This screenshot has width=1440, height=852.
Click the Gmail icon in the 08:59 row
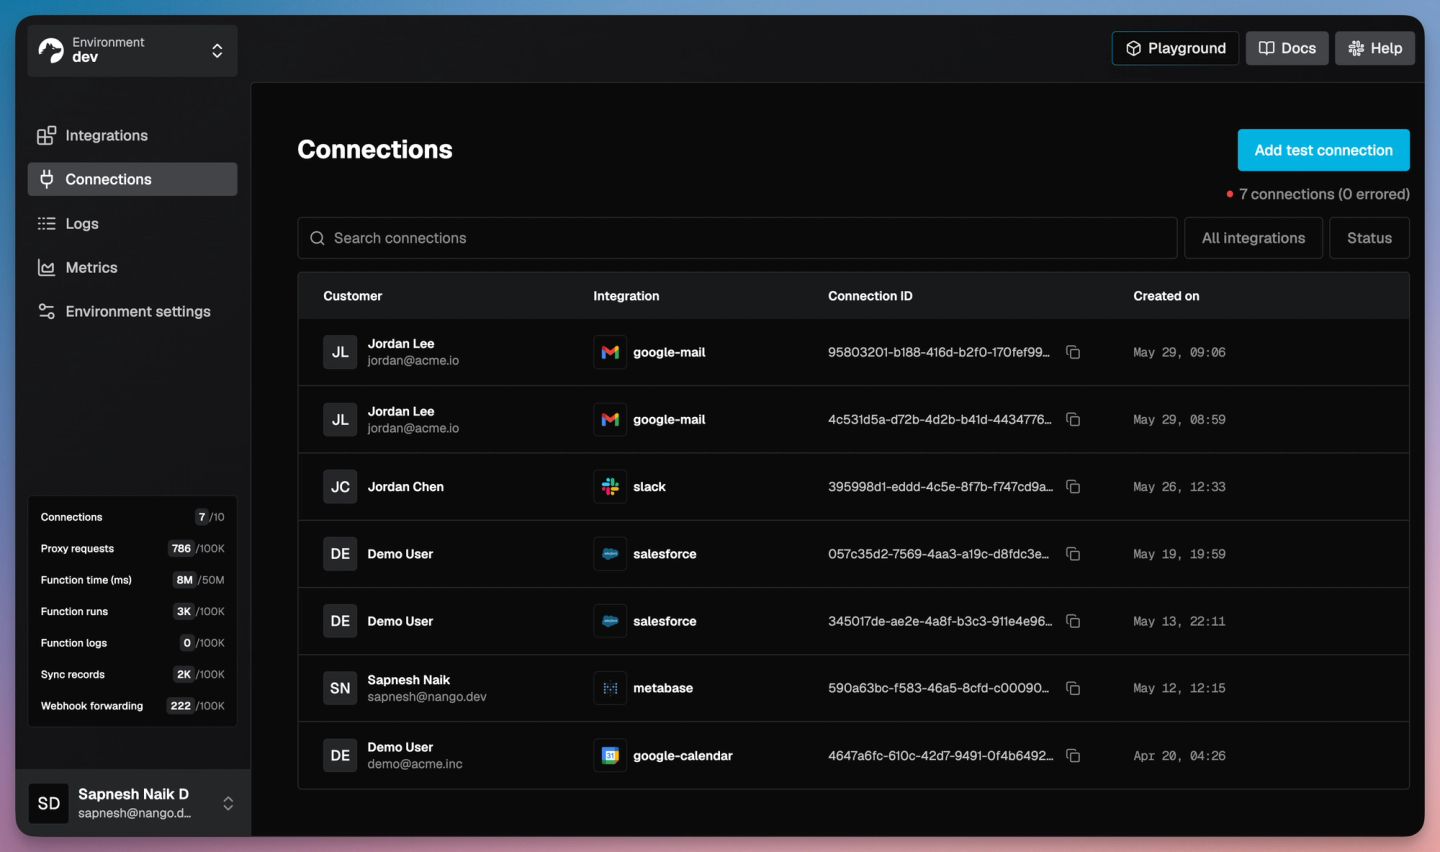tap(610, 419)
